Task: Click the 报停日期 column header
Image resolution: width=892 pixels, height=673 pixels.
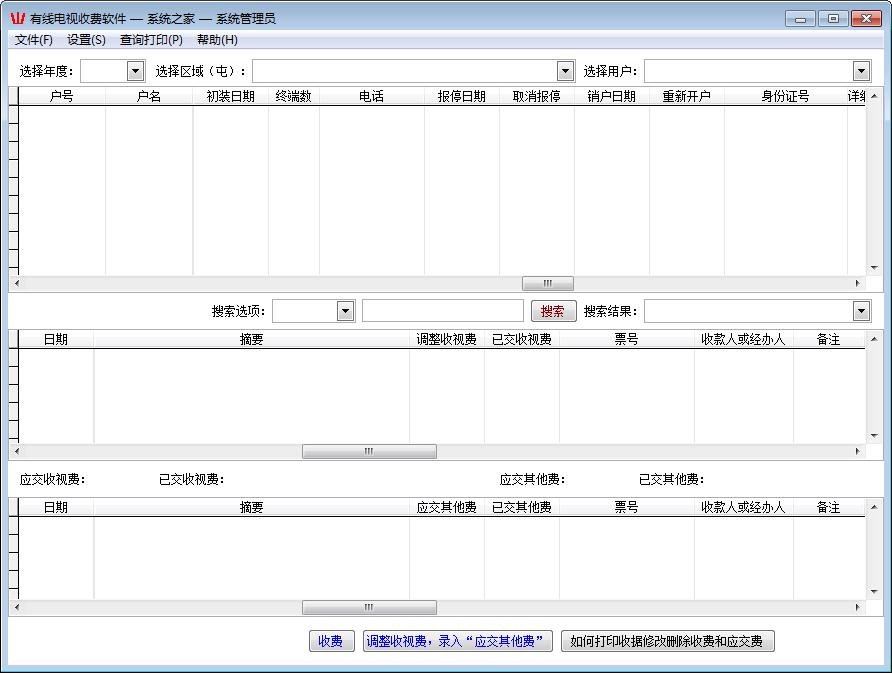Action: (461, 96)
